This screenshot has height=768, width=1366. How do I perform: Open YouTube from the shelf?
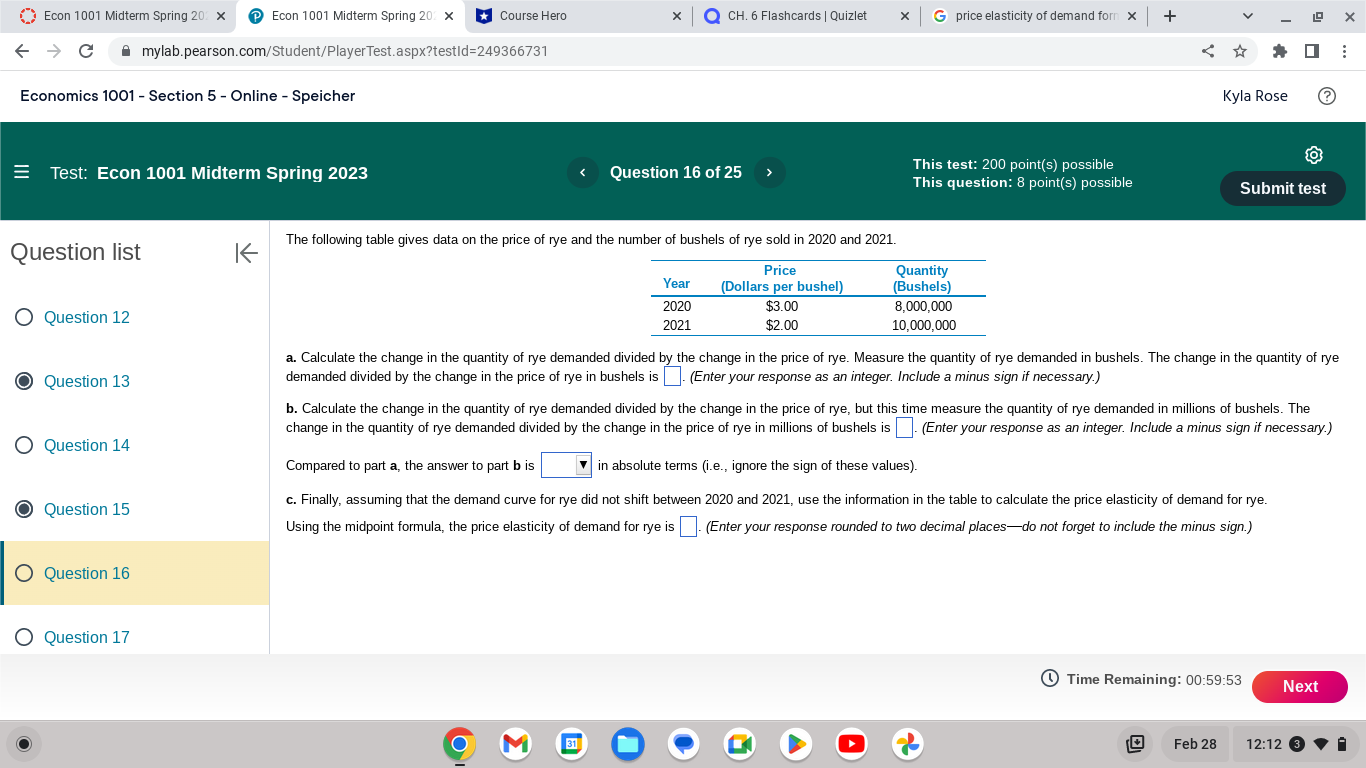coord(852,744)
